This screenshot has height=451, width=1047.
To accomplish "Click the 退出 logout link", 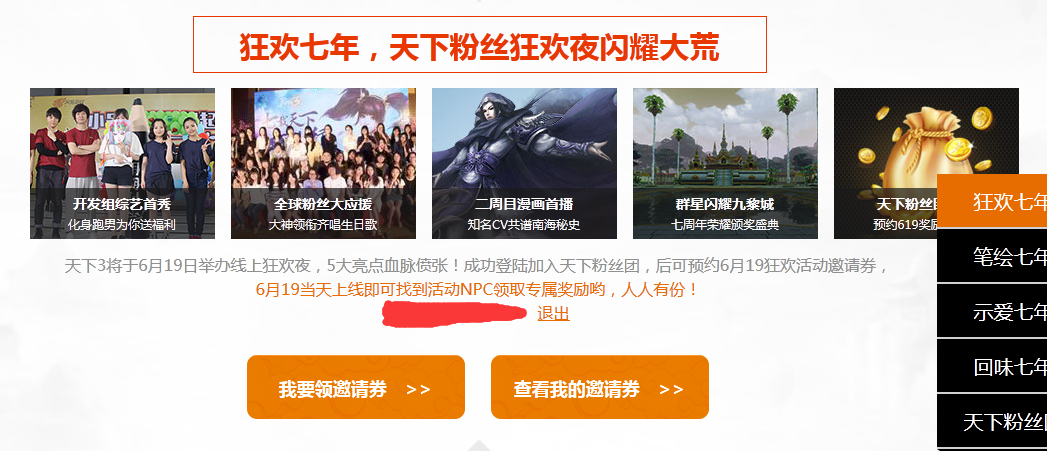I will [x=554, y=314].
